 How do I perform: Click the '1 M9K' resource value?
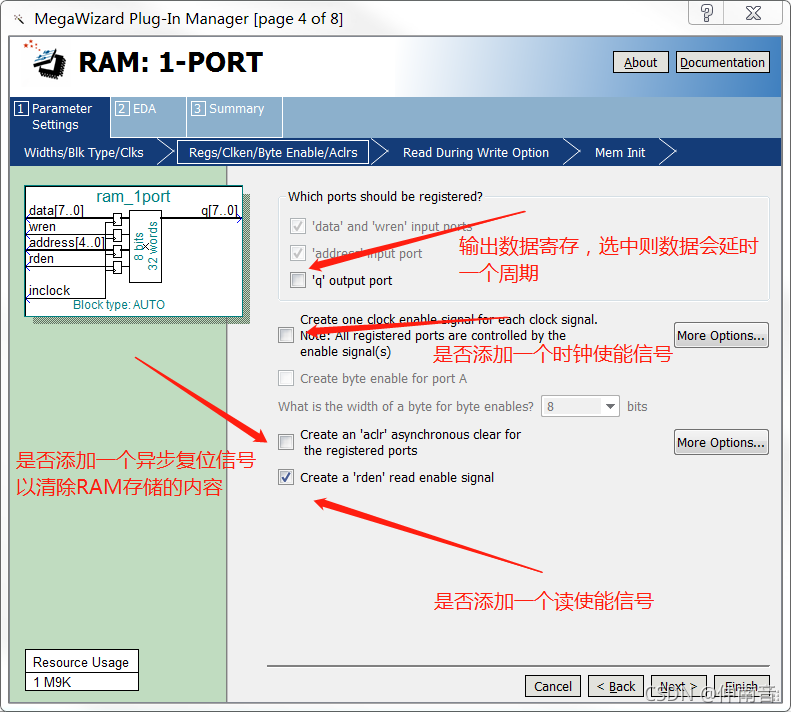(52, 682)
